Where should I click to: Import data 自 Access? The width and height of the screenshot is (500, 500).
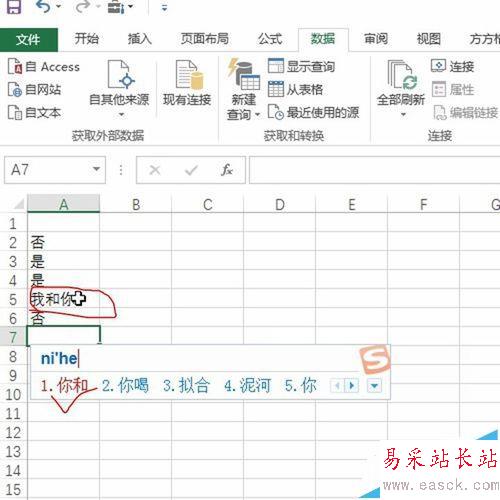click(44, 67)
